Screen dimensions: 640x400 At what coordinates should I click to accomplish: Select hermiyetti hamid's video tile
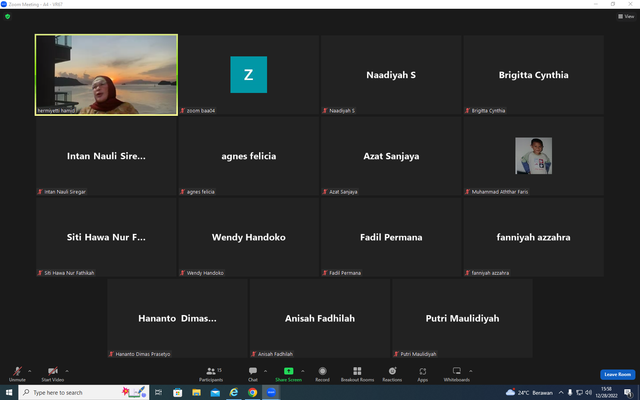click(x=106, y=75)
